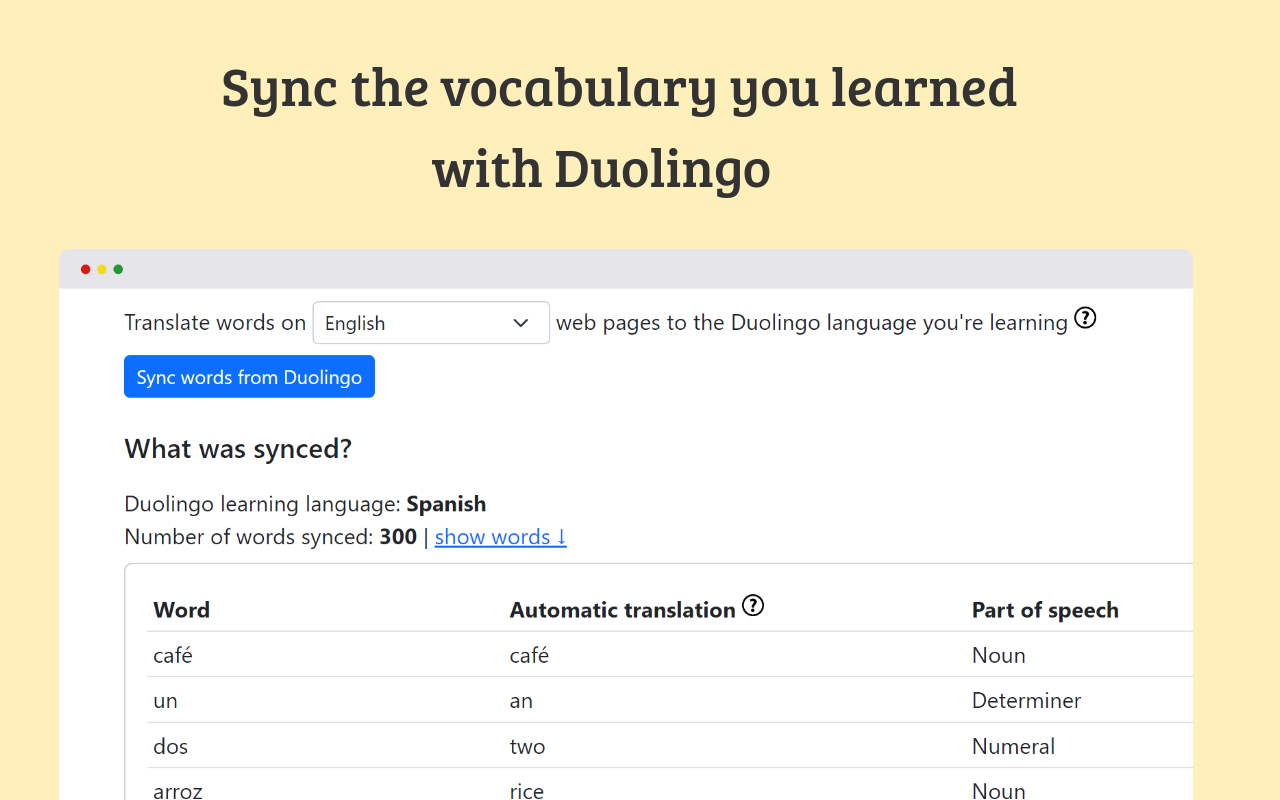Click the word un in the list
This screenshot has height=800, width=1280.
click(166, 700)
